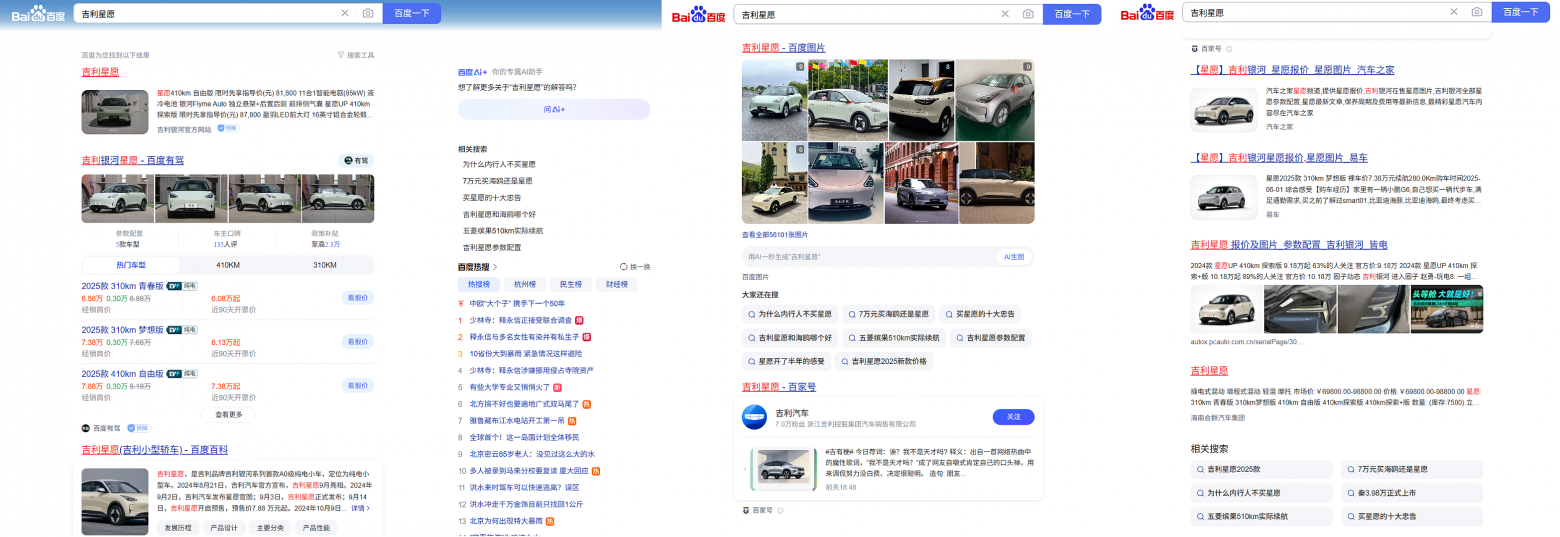Open the first car photo in 百度图片 grid
Screen dimensions: 1560x537
click(774, 100)
